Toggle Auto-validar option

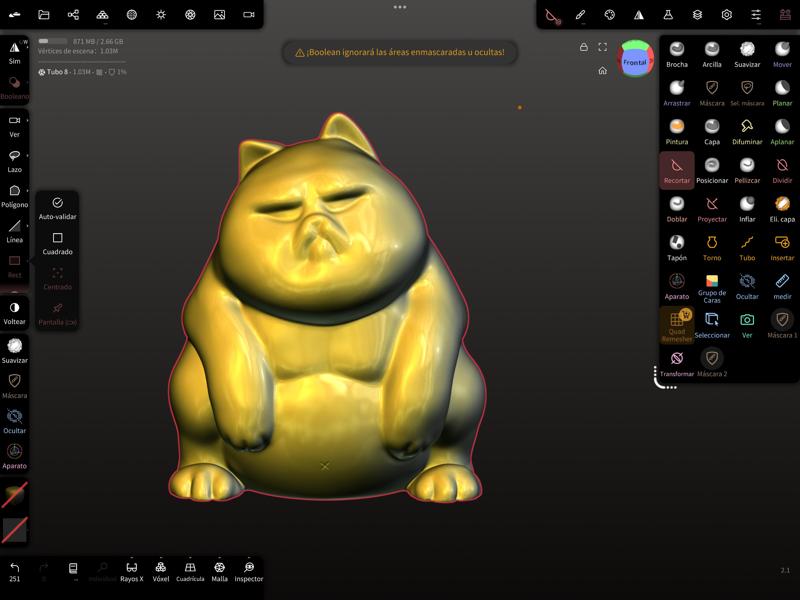click(x=57, y=208)
